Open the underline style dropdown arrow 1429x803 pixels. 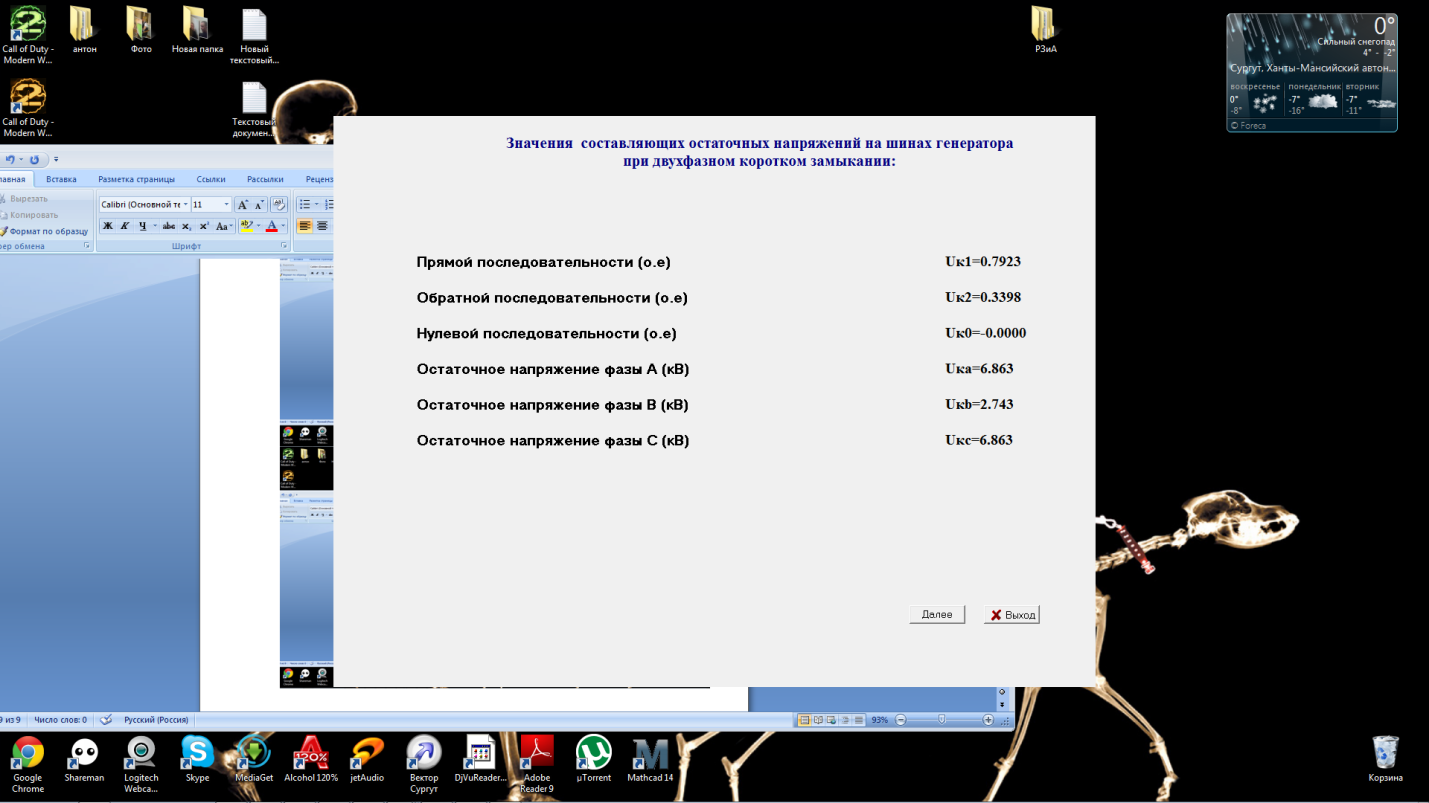(155, 226)
